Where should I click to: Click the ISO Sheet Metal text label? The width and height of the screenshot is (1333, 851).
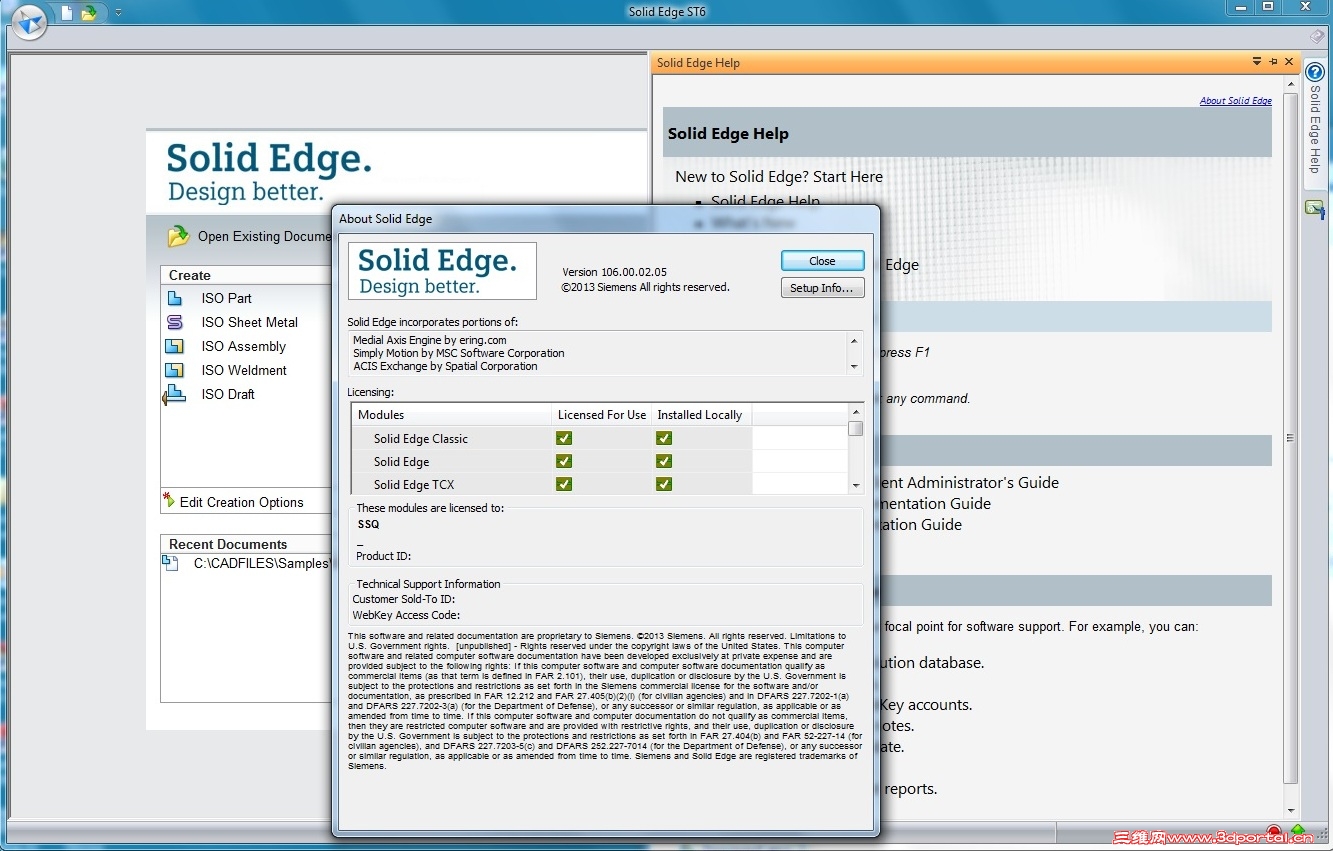[250, 322]
